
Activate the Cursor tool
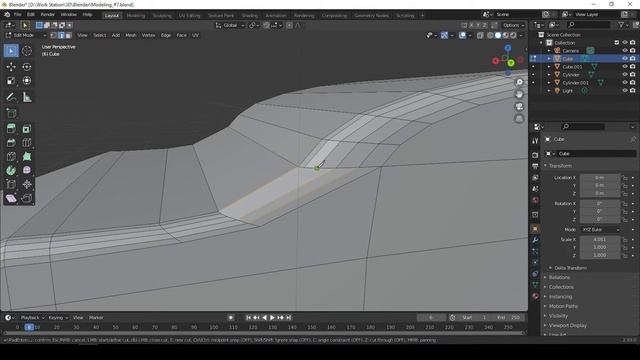27,51
